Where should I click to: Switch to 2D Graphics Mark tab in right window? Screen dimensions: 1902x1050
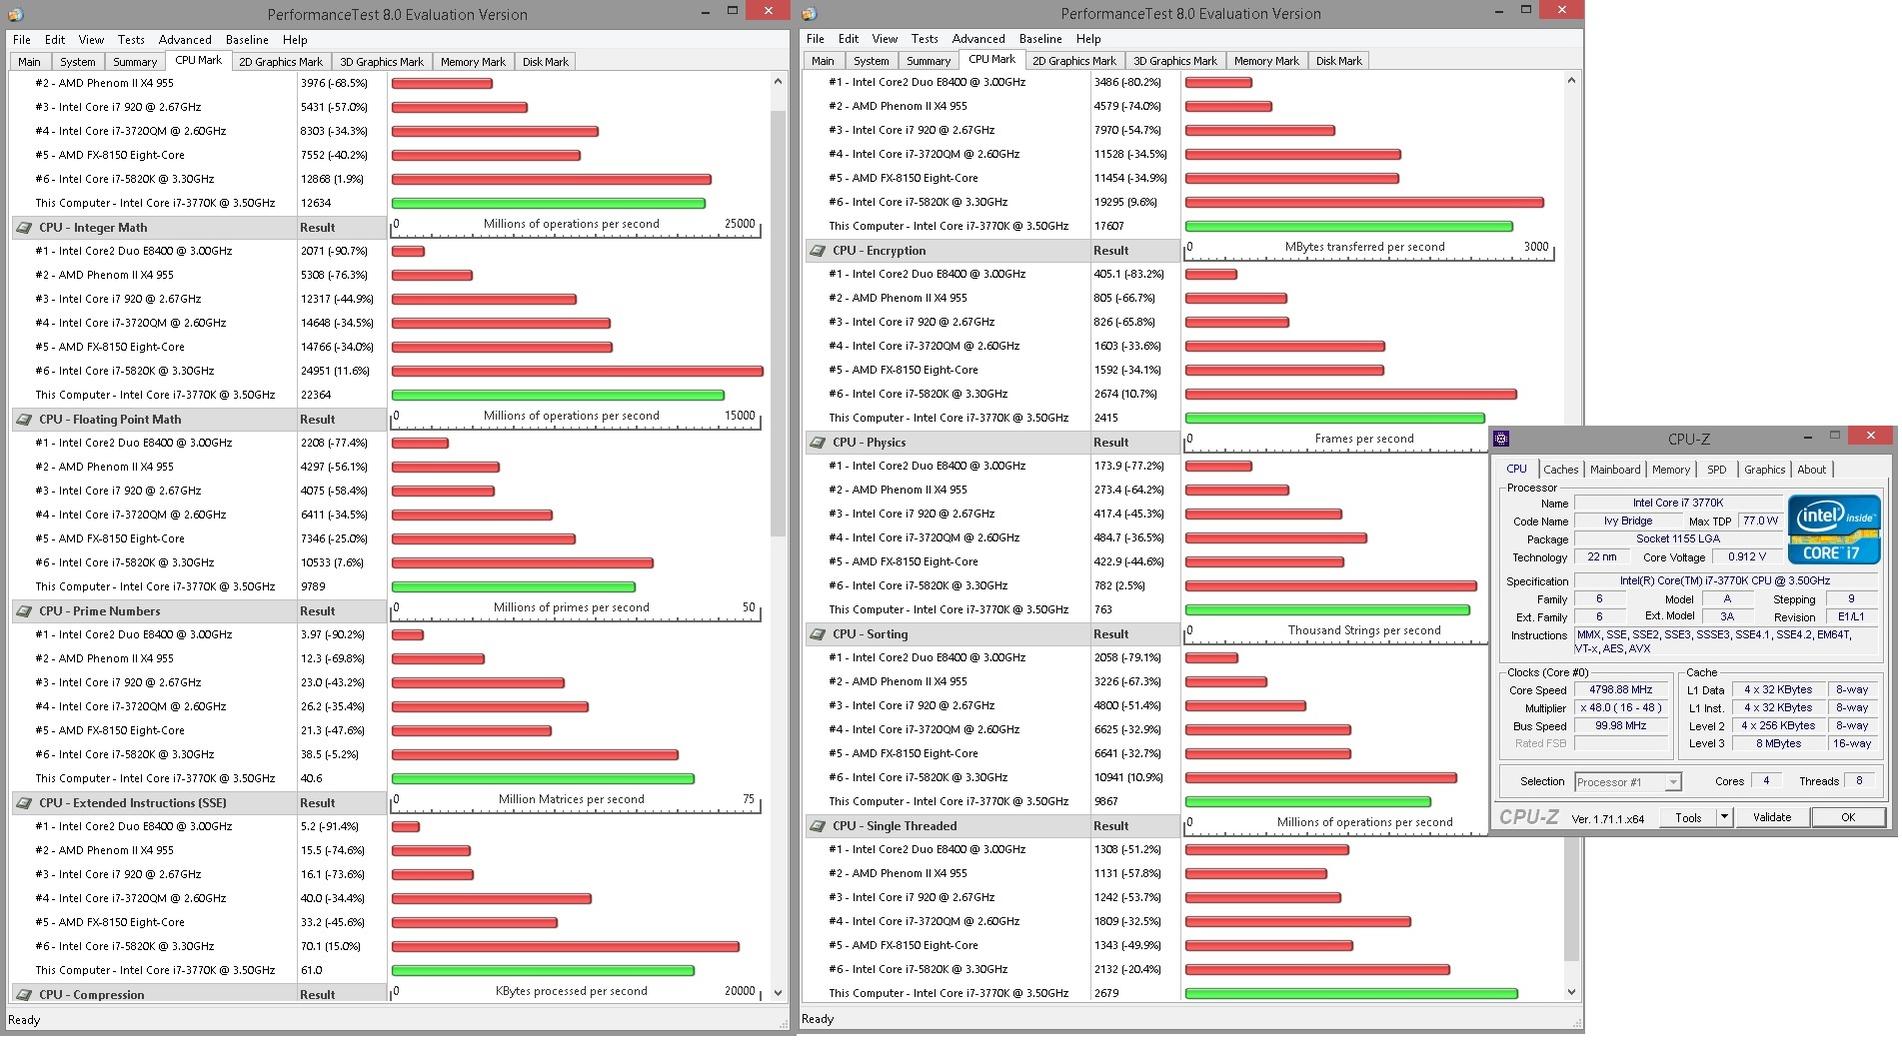click(x=1074, y=61)
